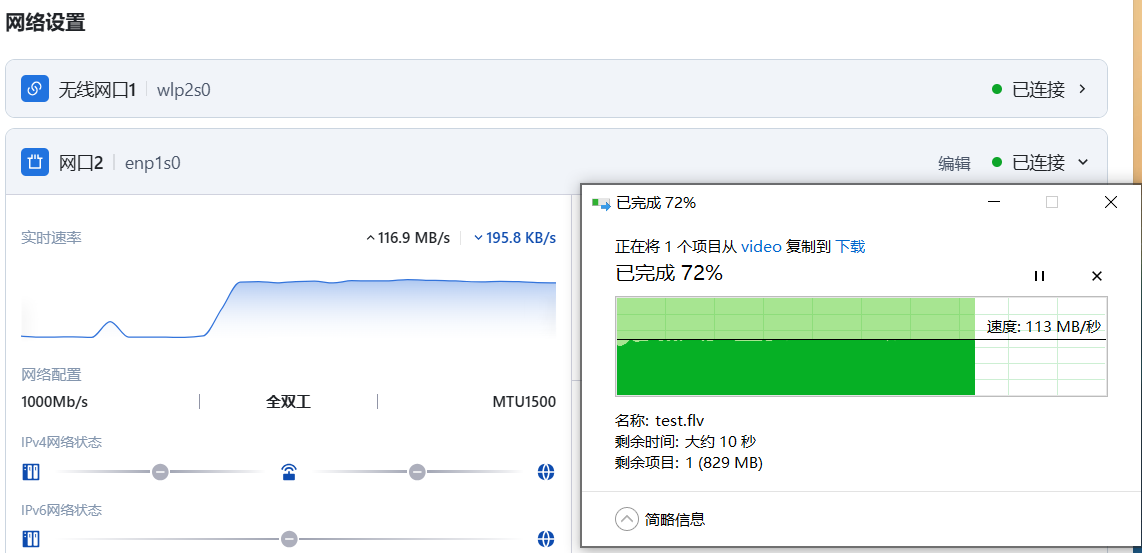Click 已连接 status of 无线网口1
Viewport: 1142px width, 553px height.
click(1039, 89)
